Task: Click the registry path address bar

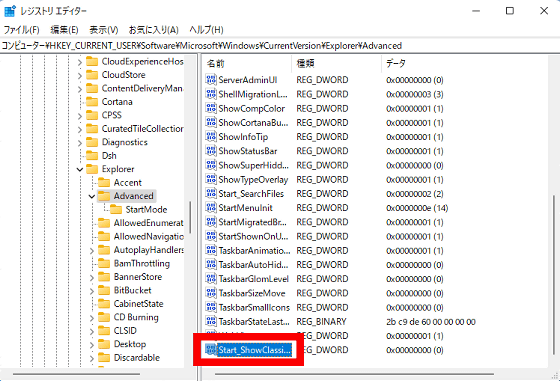Action: 280,46
